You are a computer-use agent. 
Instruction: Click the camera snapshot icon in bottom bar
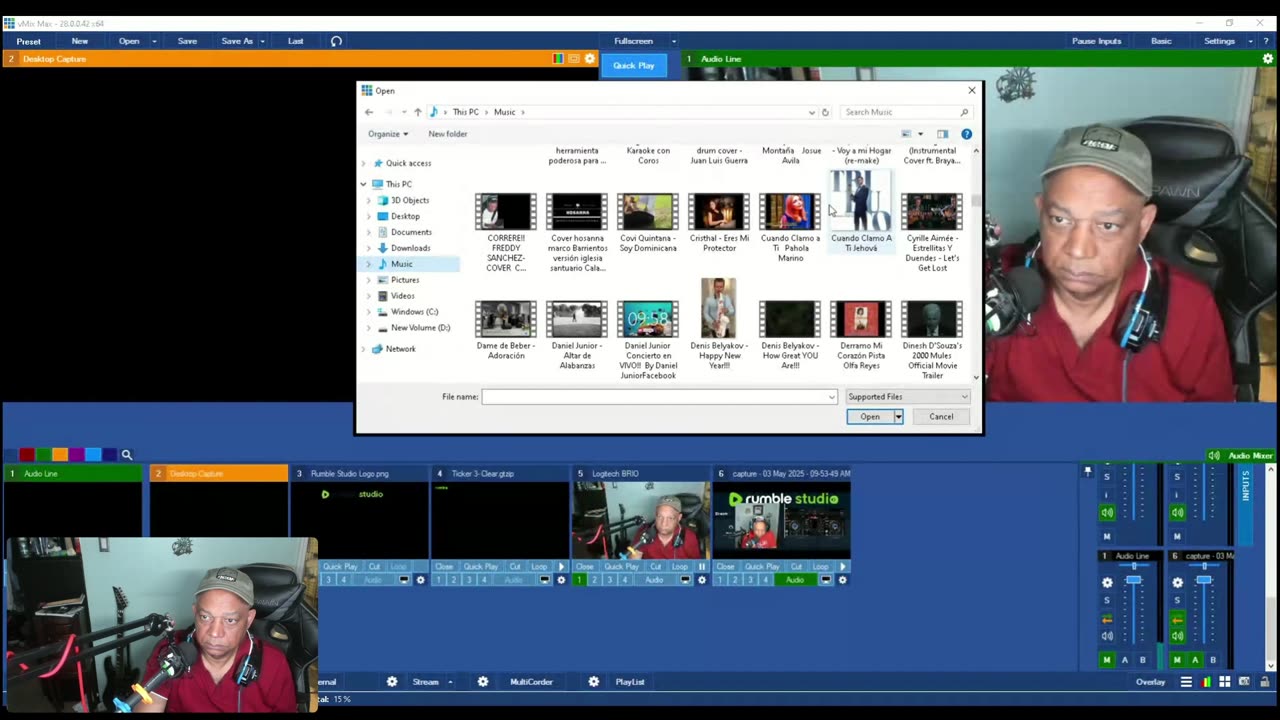click(x=1246, y=682)
